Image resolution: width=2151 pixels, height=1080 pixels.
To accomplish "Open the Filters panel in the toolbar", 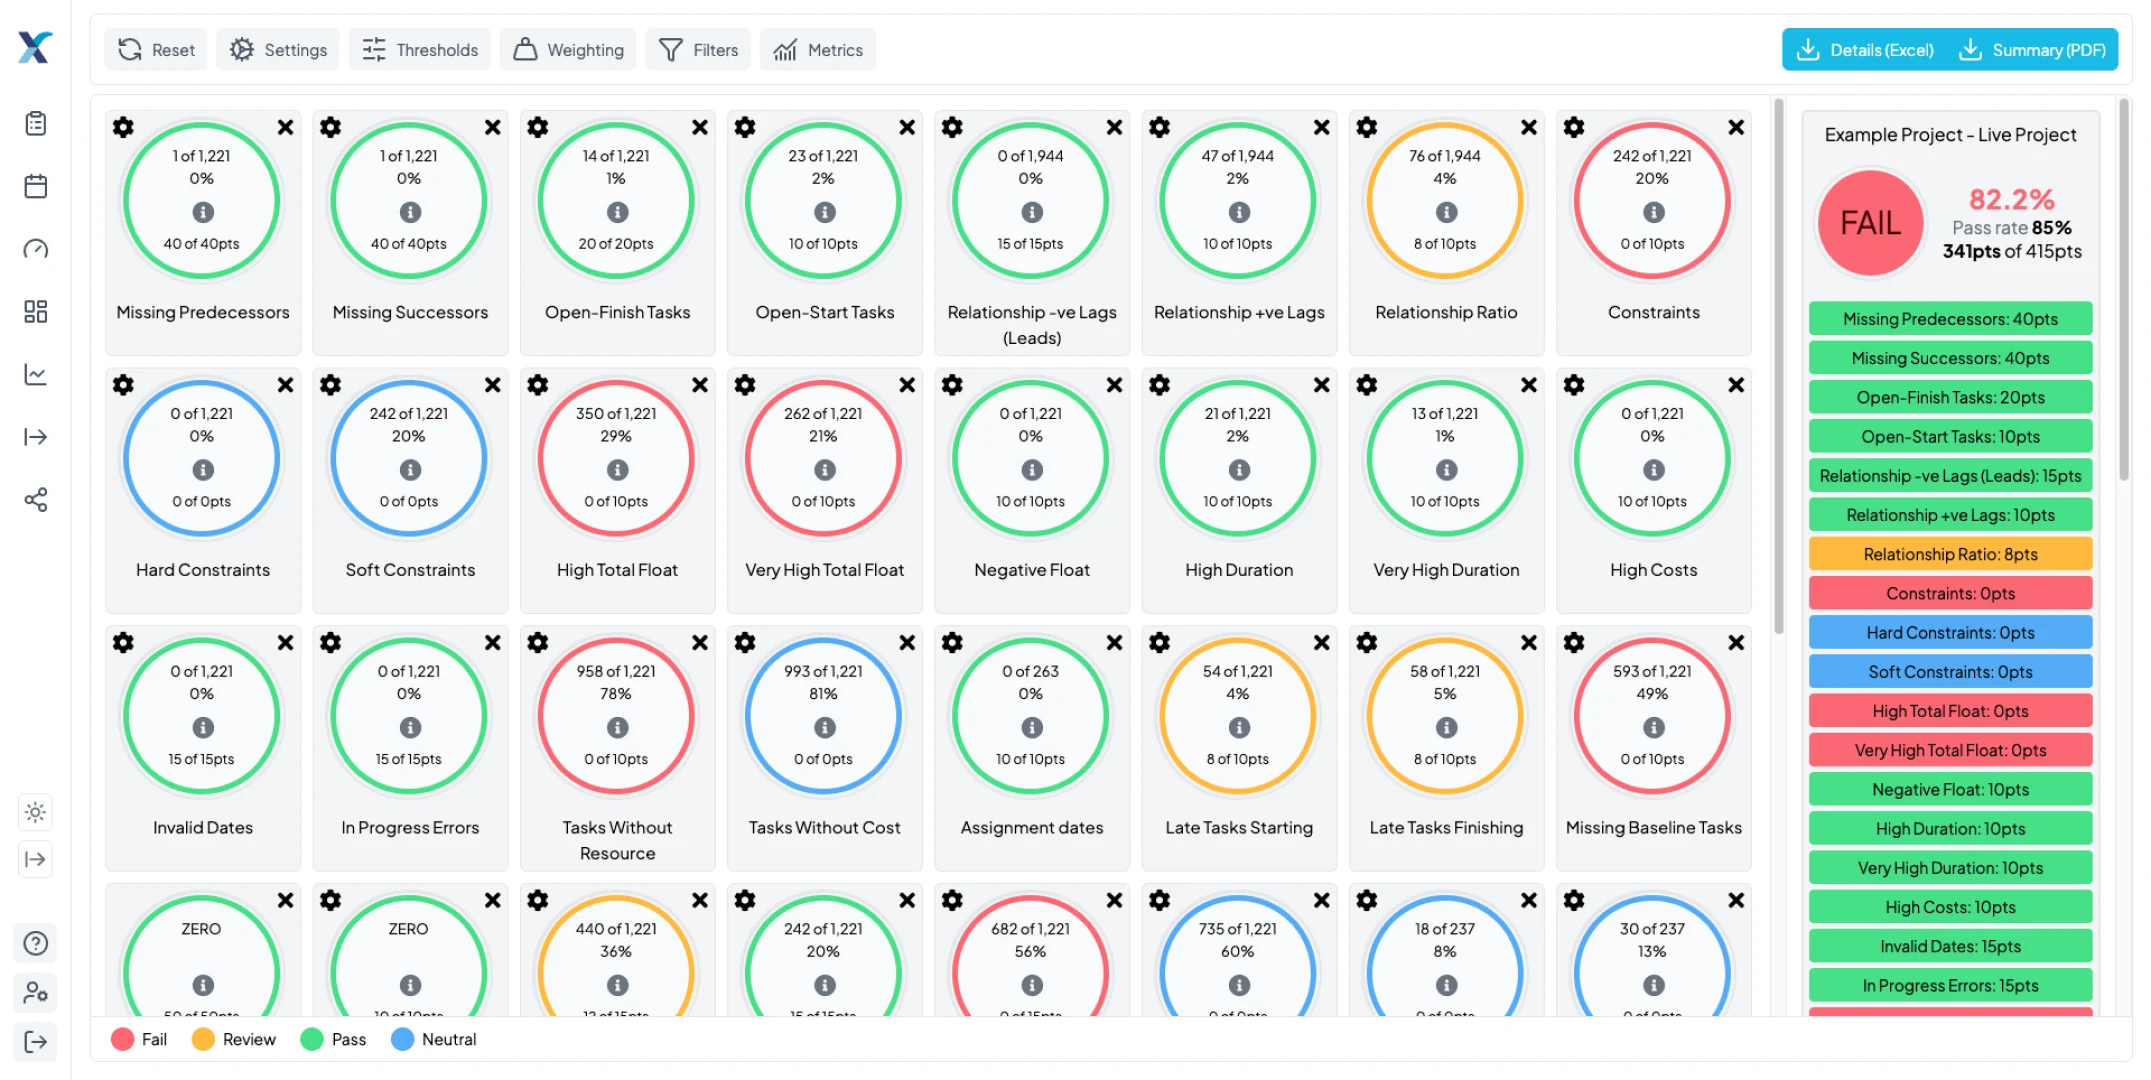I will point(698,49).
